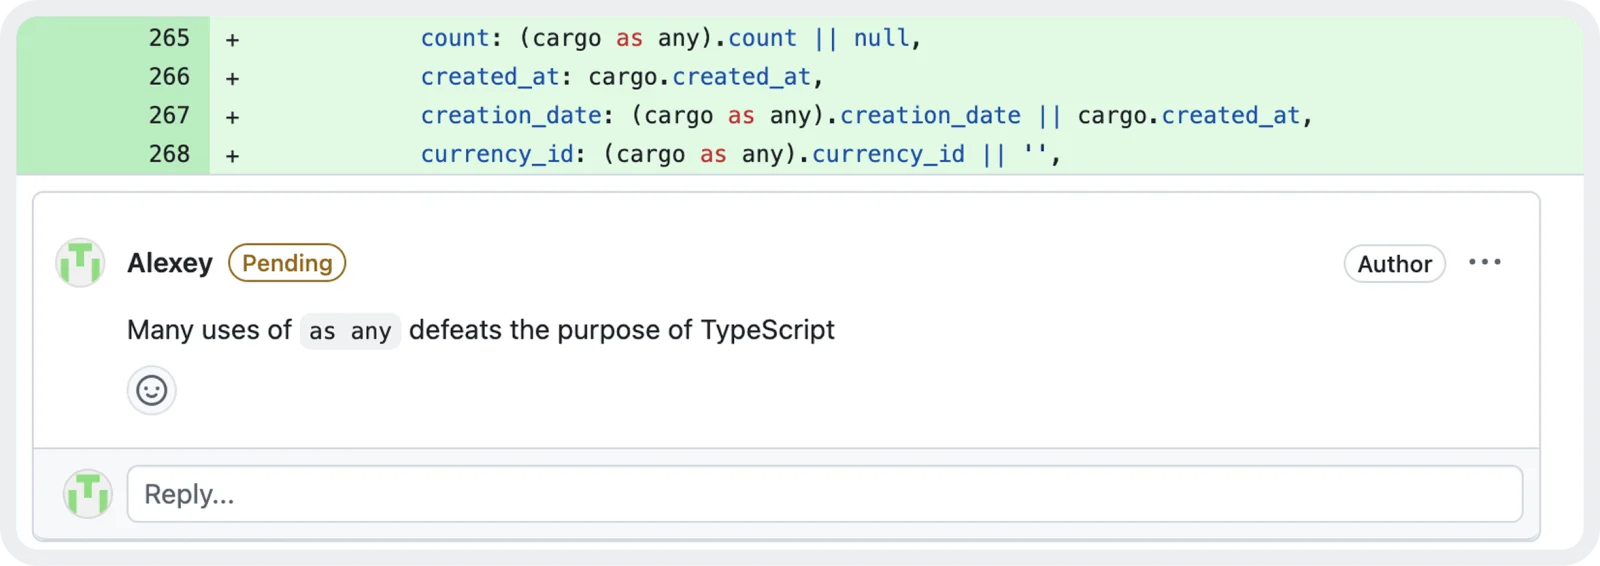Viewport: 1600px width, 566px height.
Task: Click line number 267
Action: pos(169,116)
